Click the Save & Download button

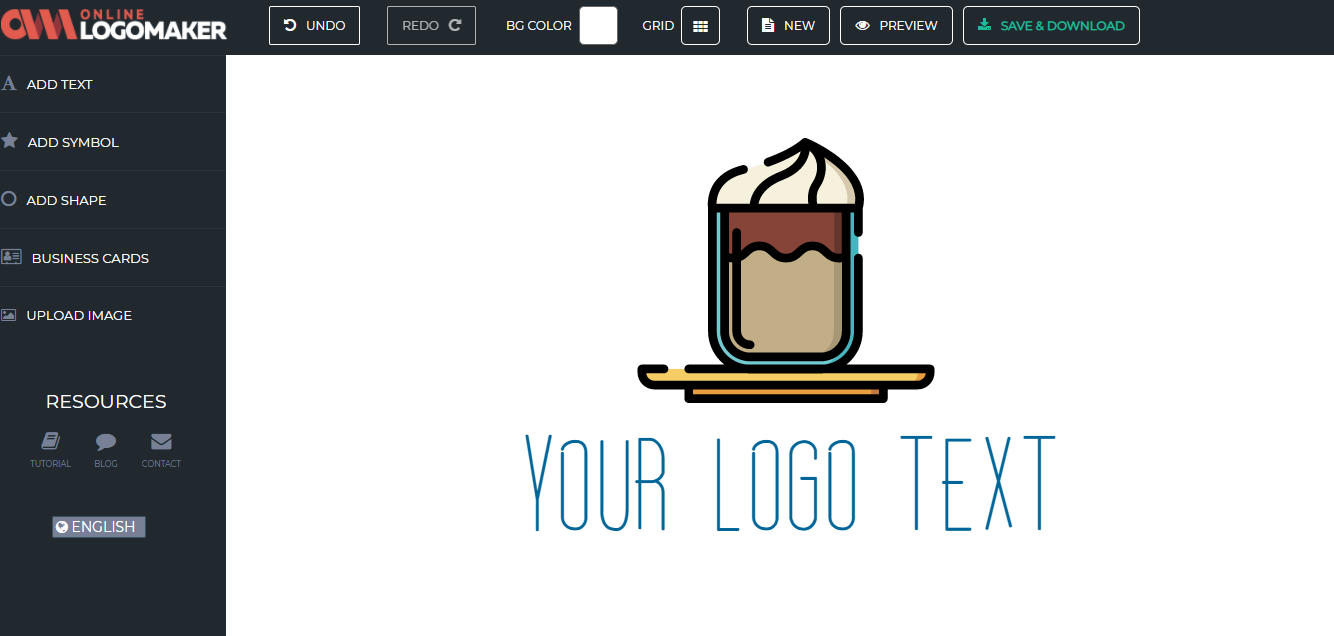tap(1051, 25)
